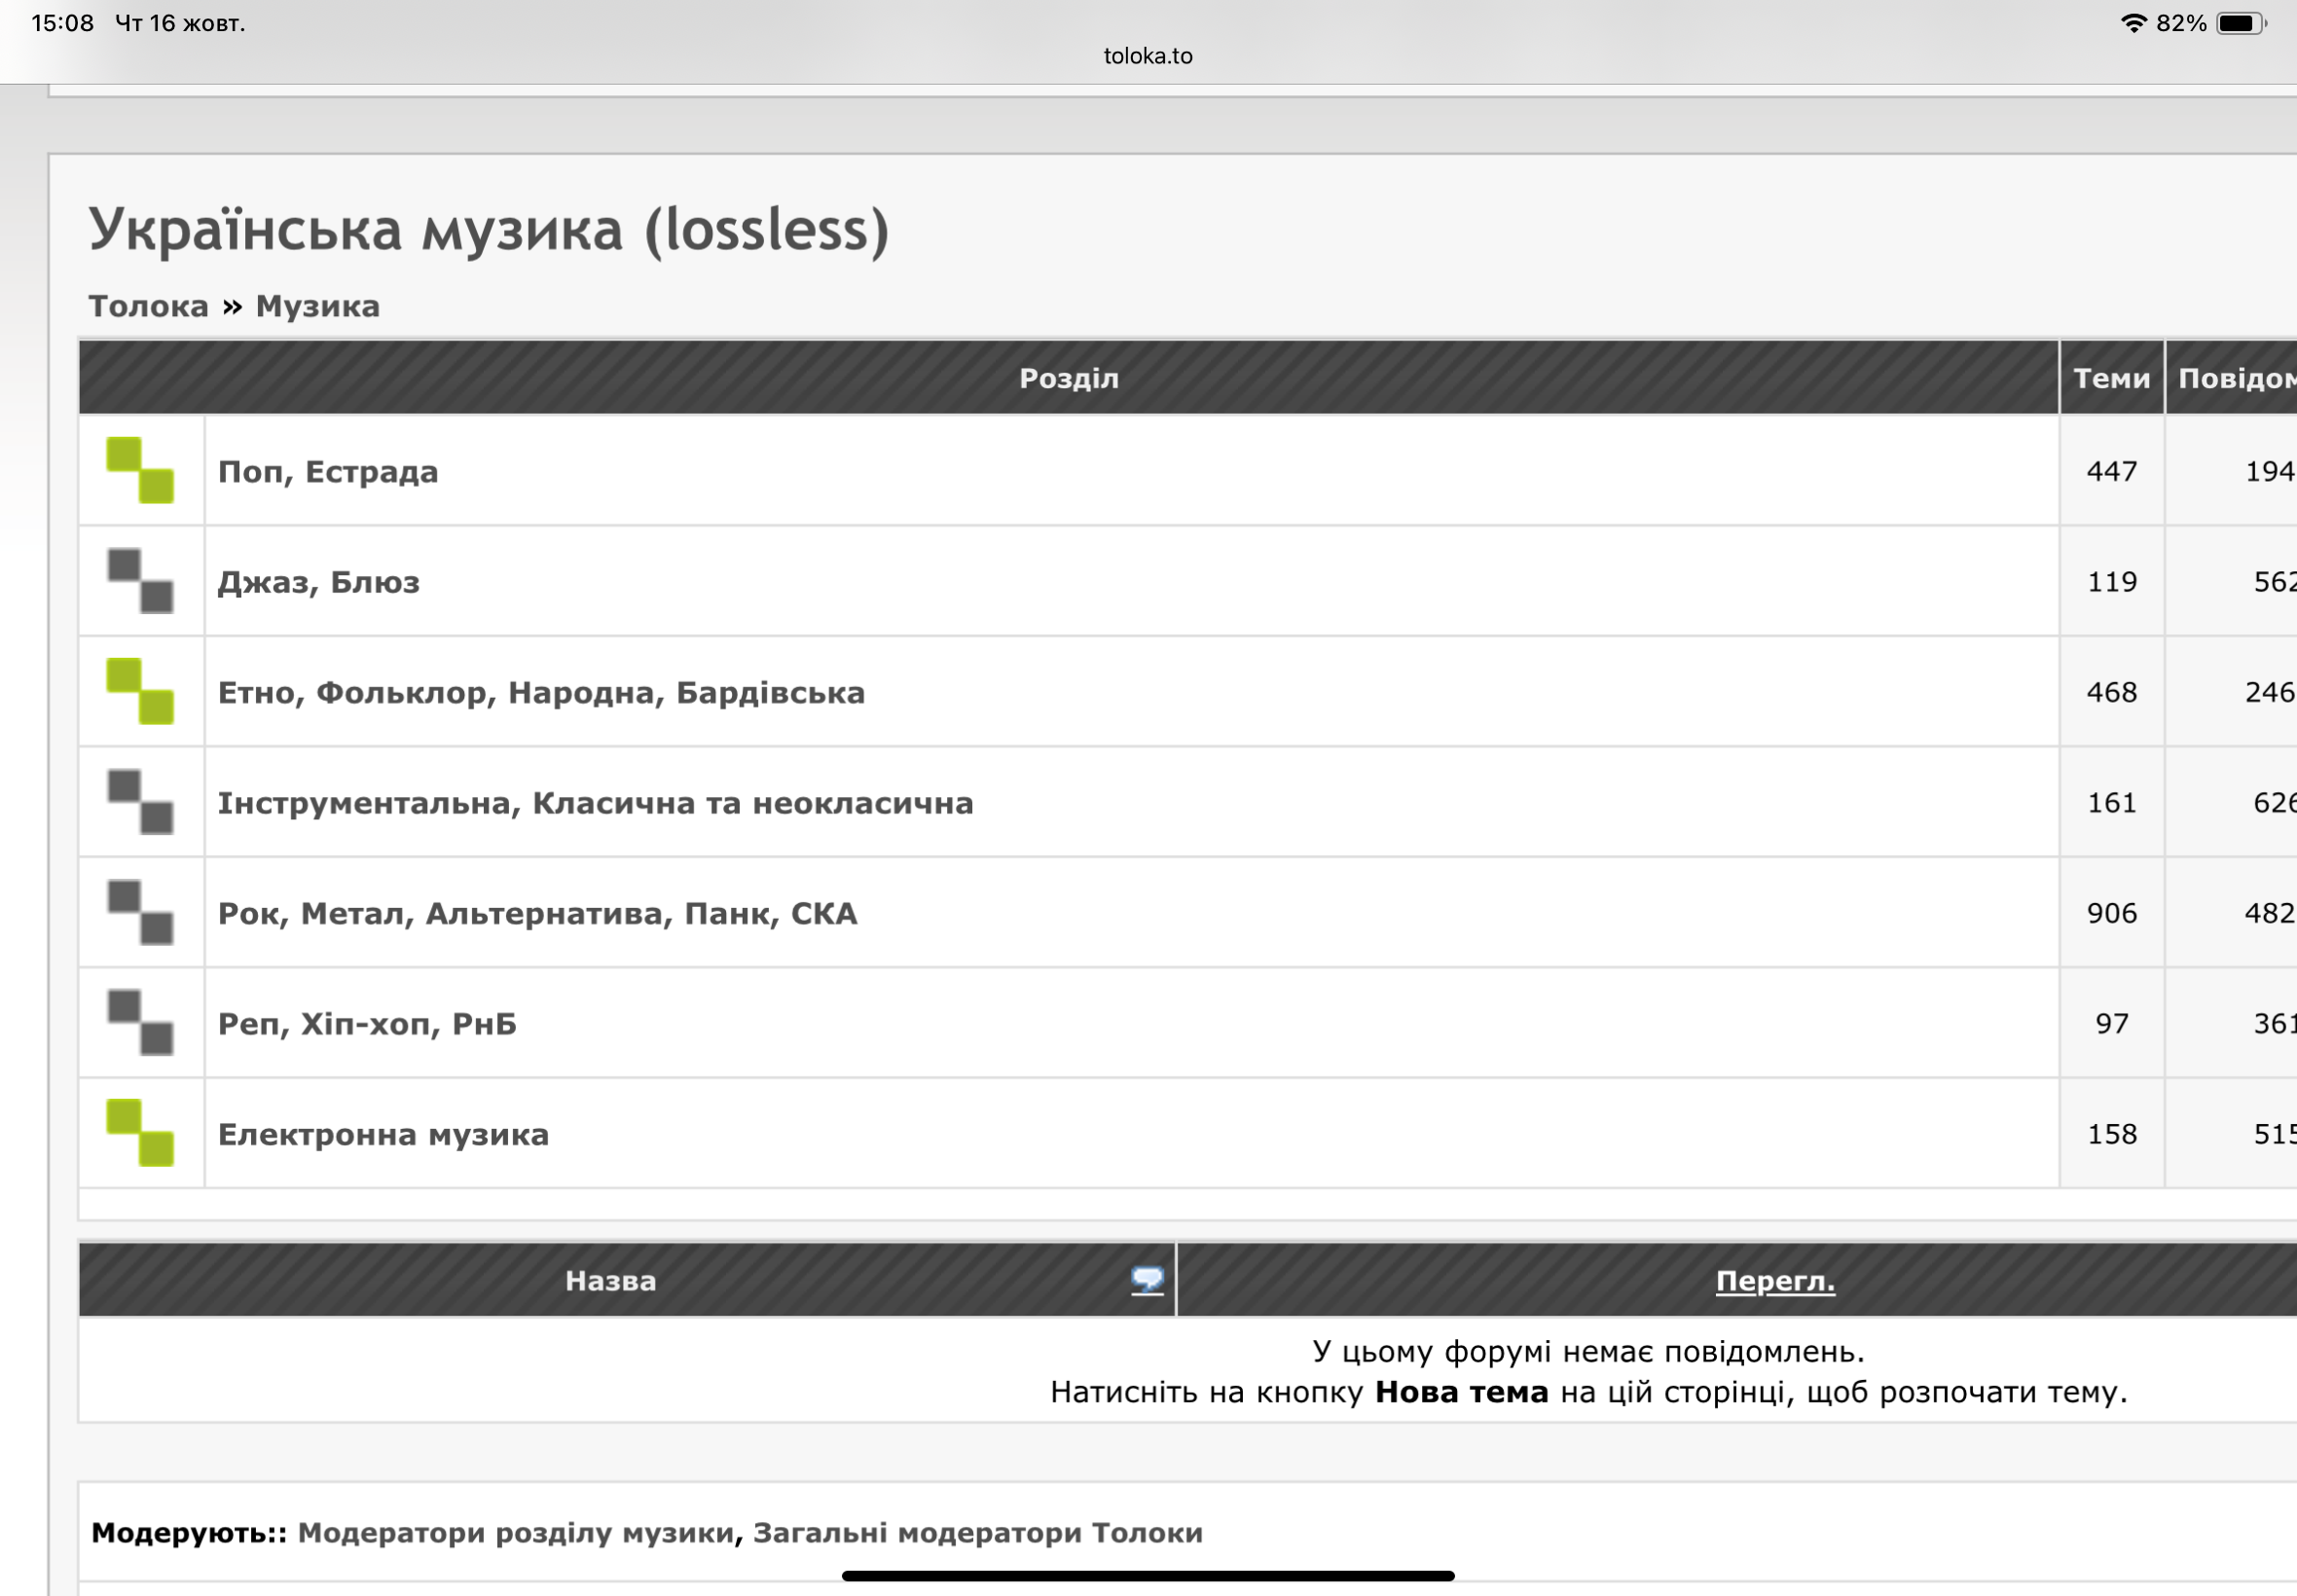Open the Реп, Хіп-хоп, РнБ section
The height and width of the screenshot is (1596, 2297).
367,1024
